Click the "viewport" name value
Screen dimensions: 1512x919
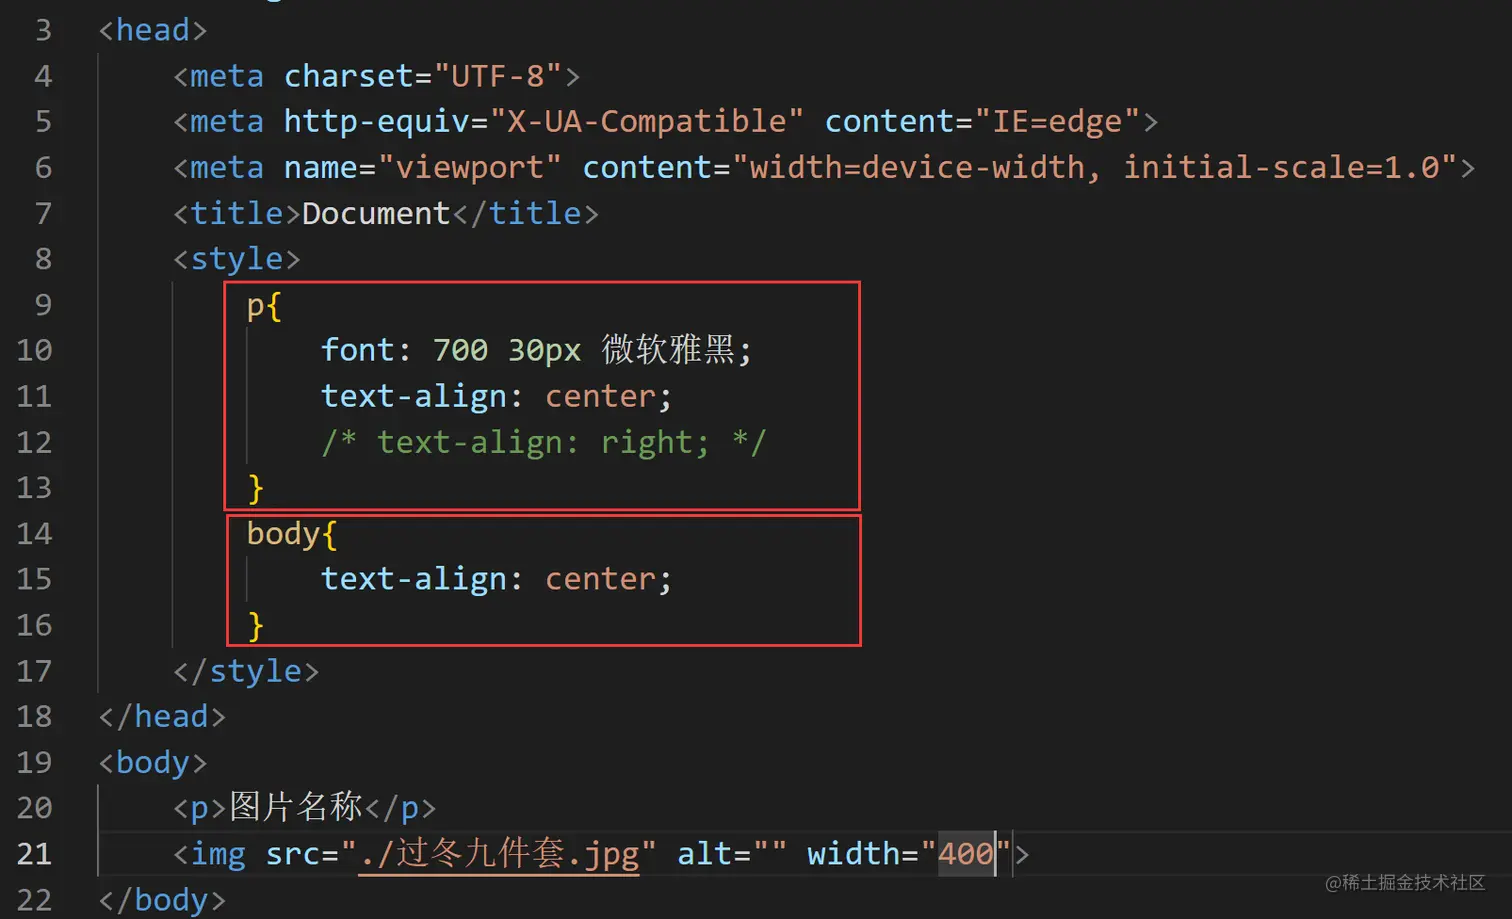click(x=469, y=167)
